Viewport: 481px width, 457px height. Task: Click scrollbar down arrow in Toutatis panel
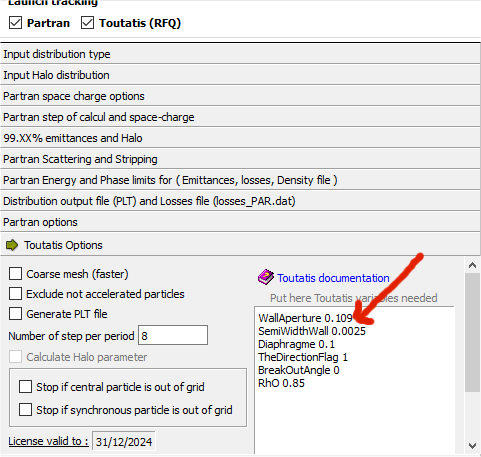(472, 446)
